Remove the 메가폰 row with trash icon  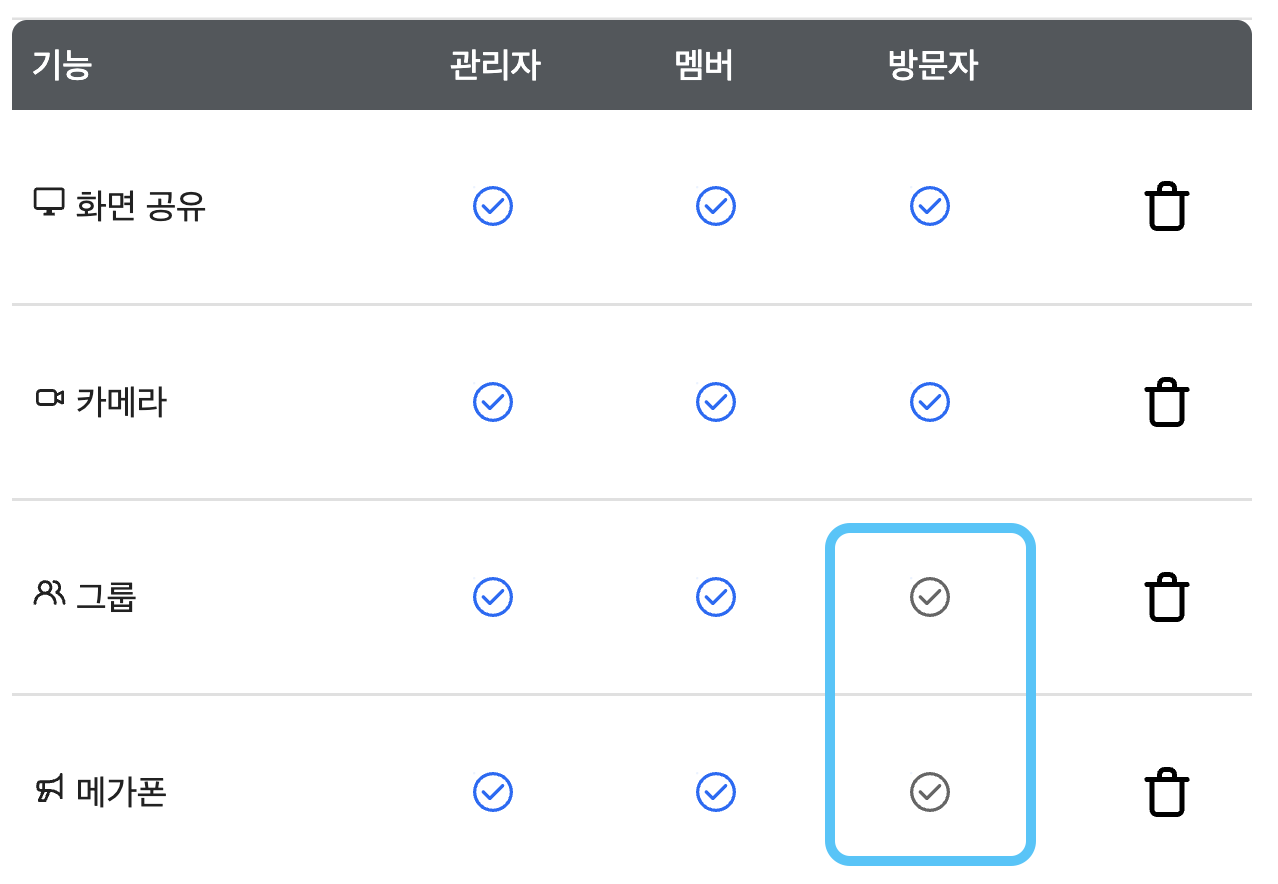(x=1166, y=791)
